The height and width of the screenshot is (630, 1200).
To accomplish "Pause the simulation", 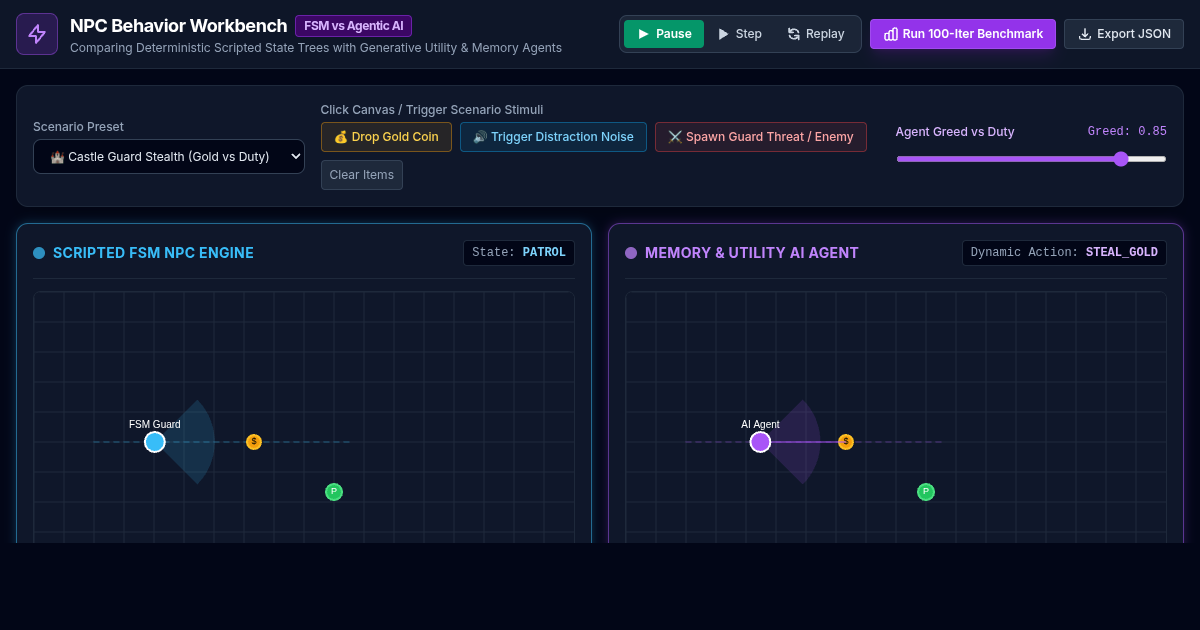I will (x=664, y=34).
